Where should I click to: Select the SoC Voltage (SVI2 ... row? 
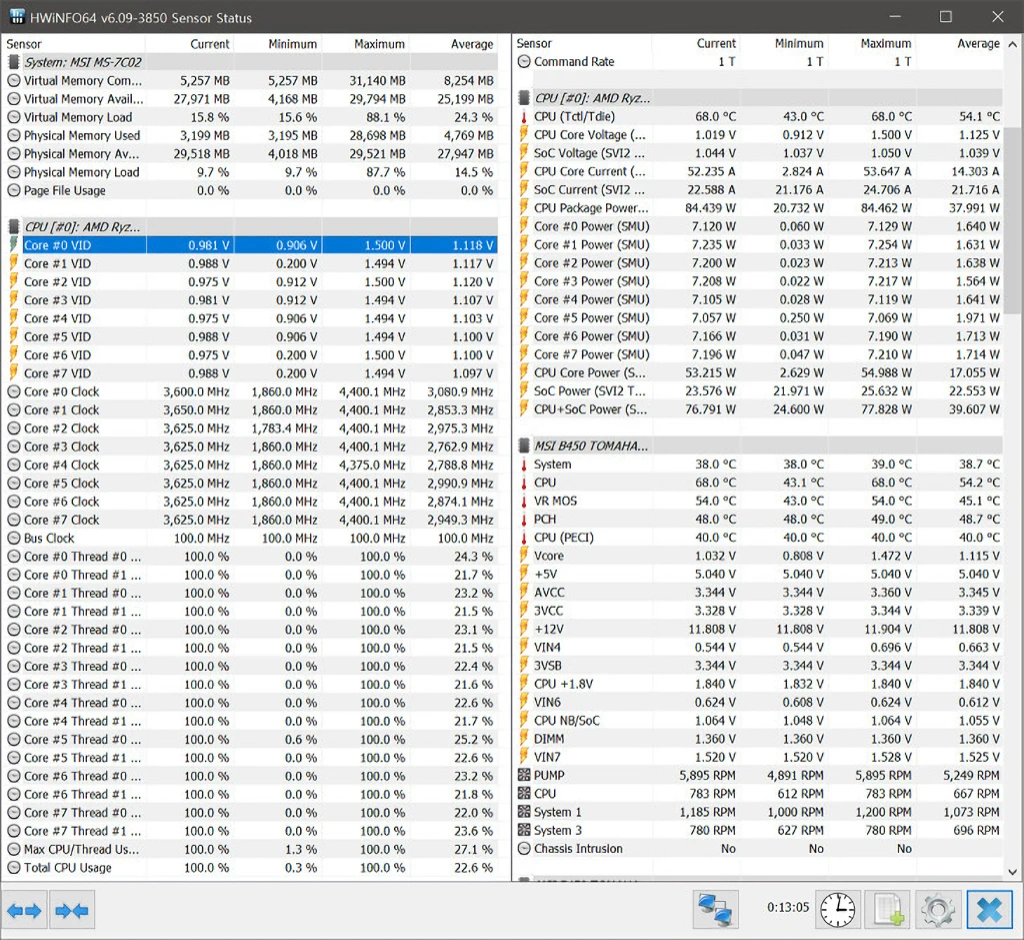tap(758, 154)
